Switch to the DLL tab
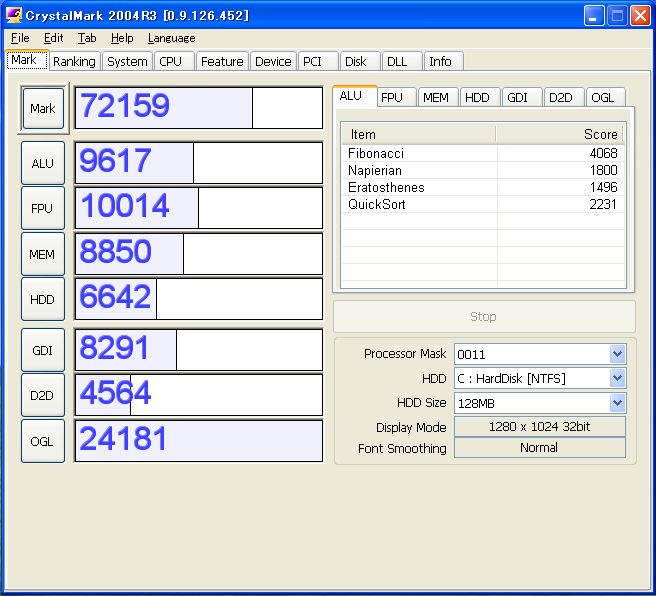 tap(402, 61)
